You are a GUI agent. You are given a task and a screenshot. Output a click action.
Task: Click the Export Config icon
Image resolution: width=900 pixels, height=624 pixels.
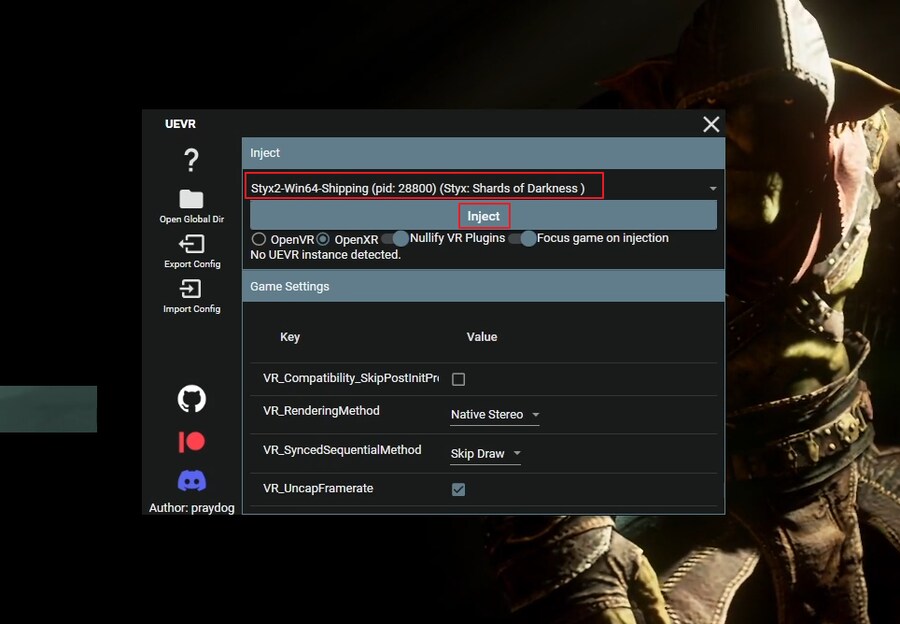(x=191, y=244)
